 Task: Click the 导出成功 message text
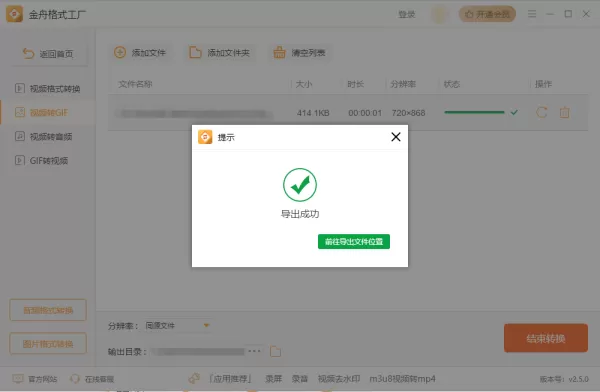[300, 214]
